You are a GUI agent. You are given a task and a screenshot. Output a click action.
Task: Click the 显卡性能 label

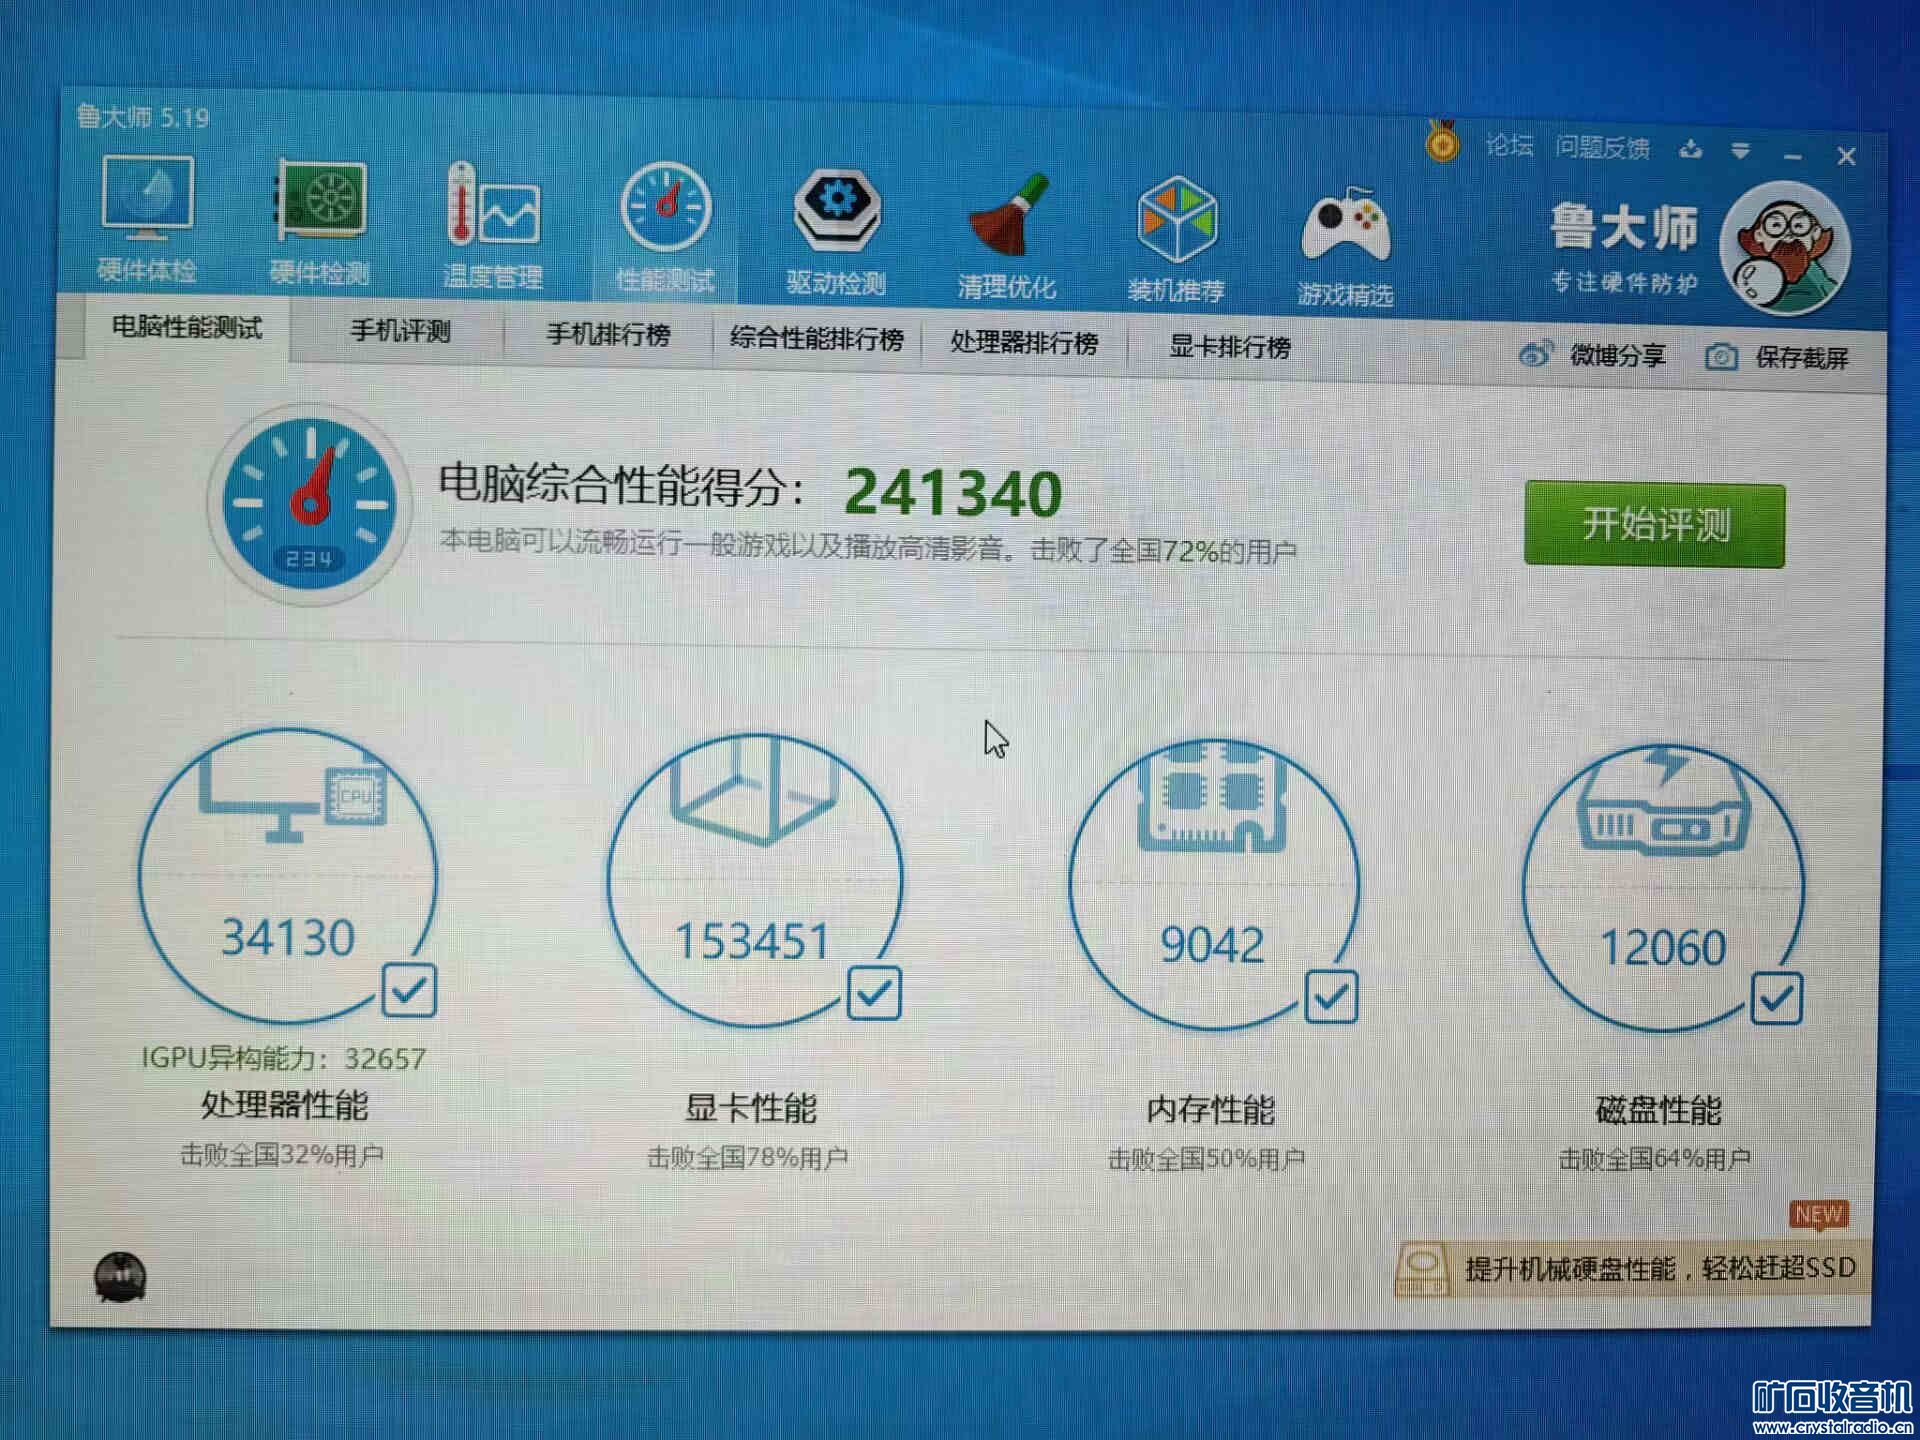(751, 1108)
